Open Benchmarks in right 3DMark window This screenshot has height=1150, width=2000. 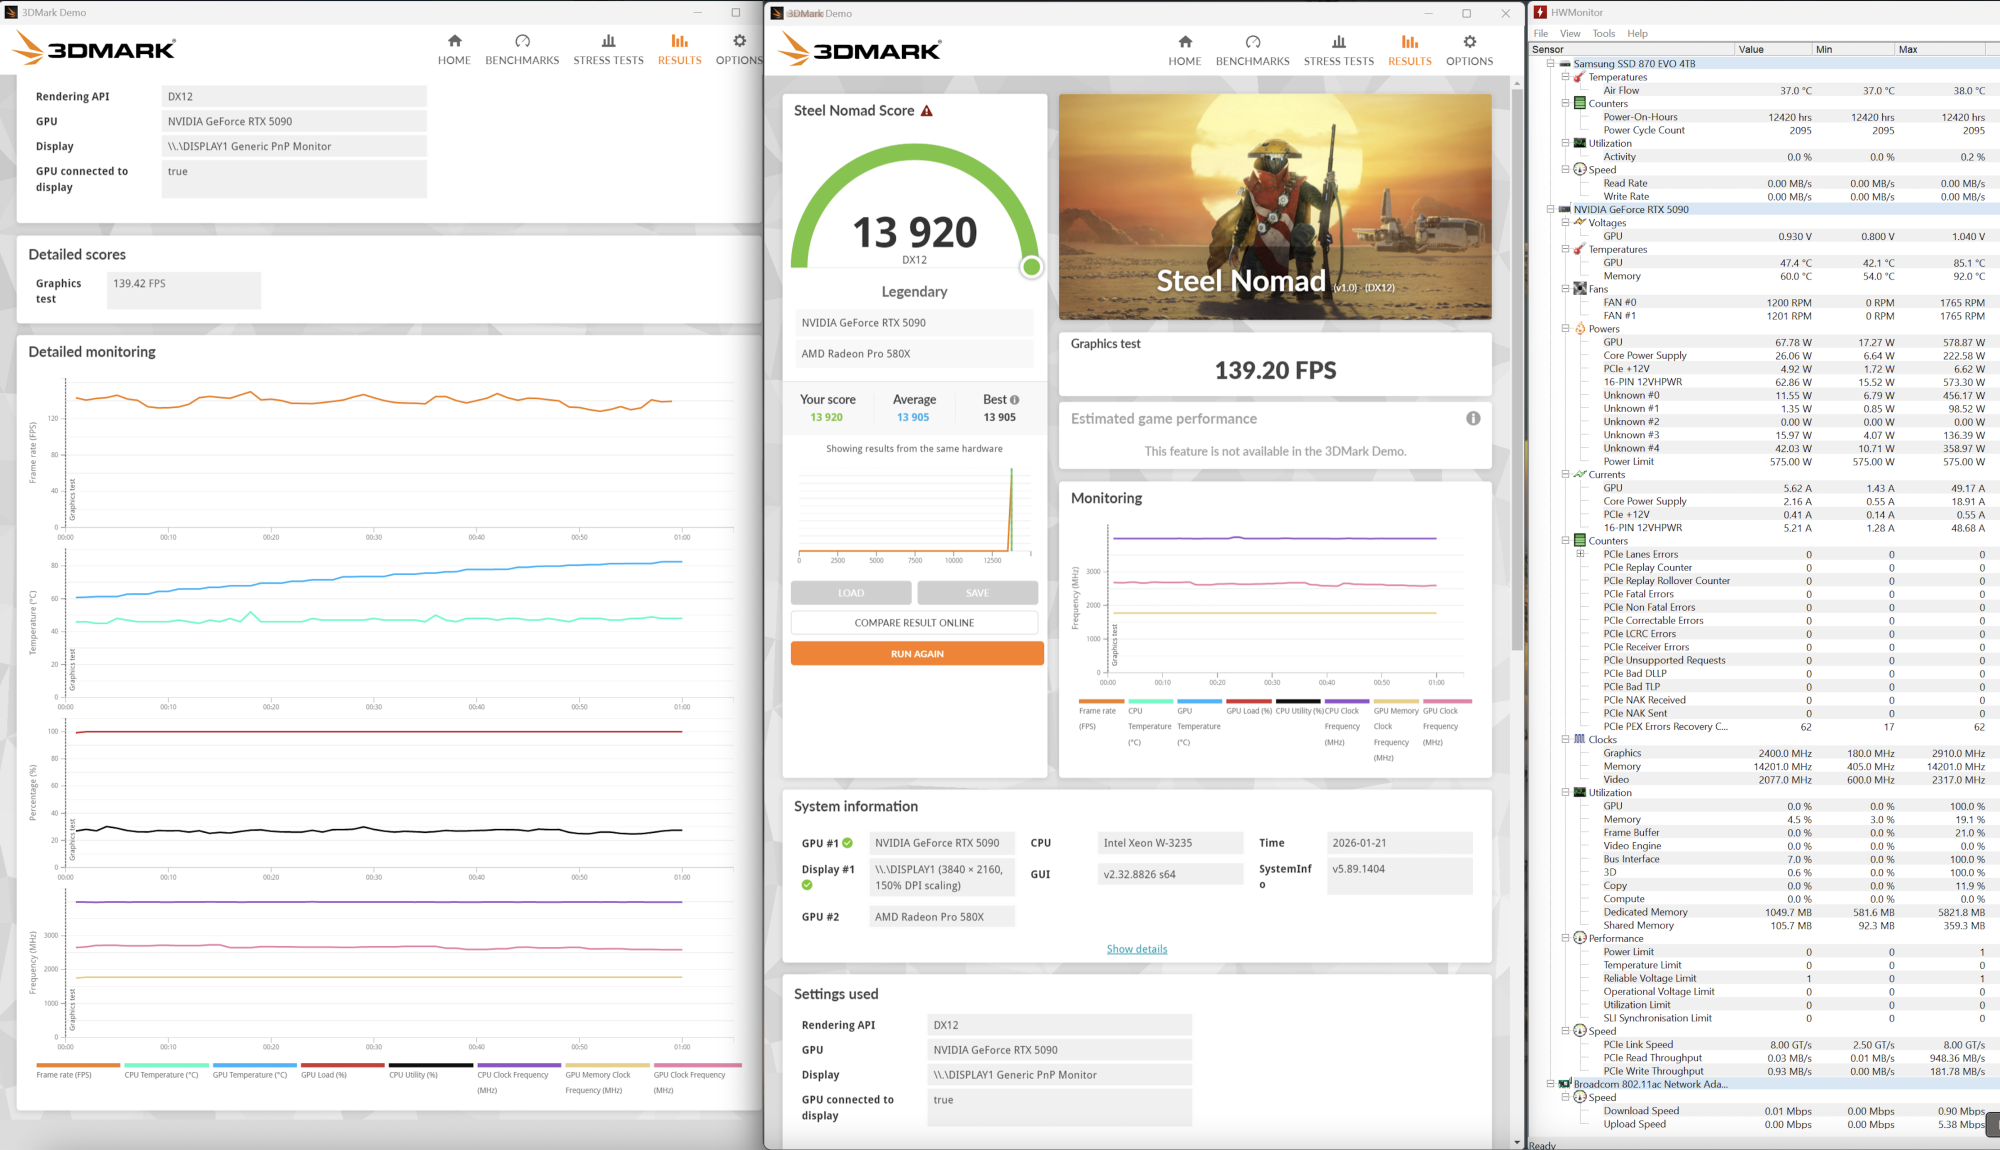[x=1252, y=50]
